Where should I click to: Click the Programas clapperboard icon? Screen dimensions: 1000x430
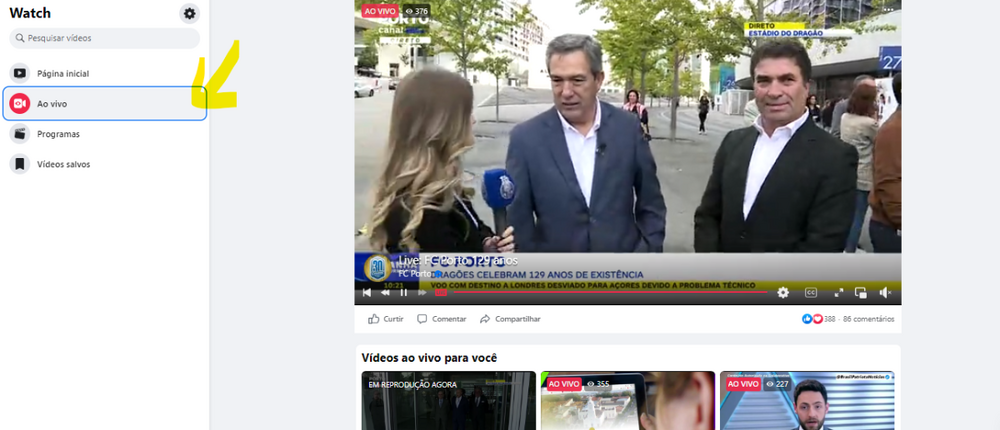(x=20, y=134)
